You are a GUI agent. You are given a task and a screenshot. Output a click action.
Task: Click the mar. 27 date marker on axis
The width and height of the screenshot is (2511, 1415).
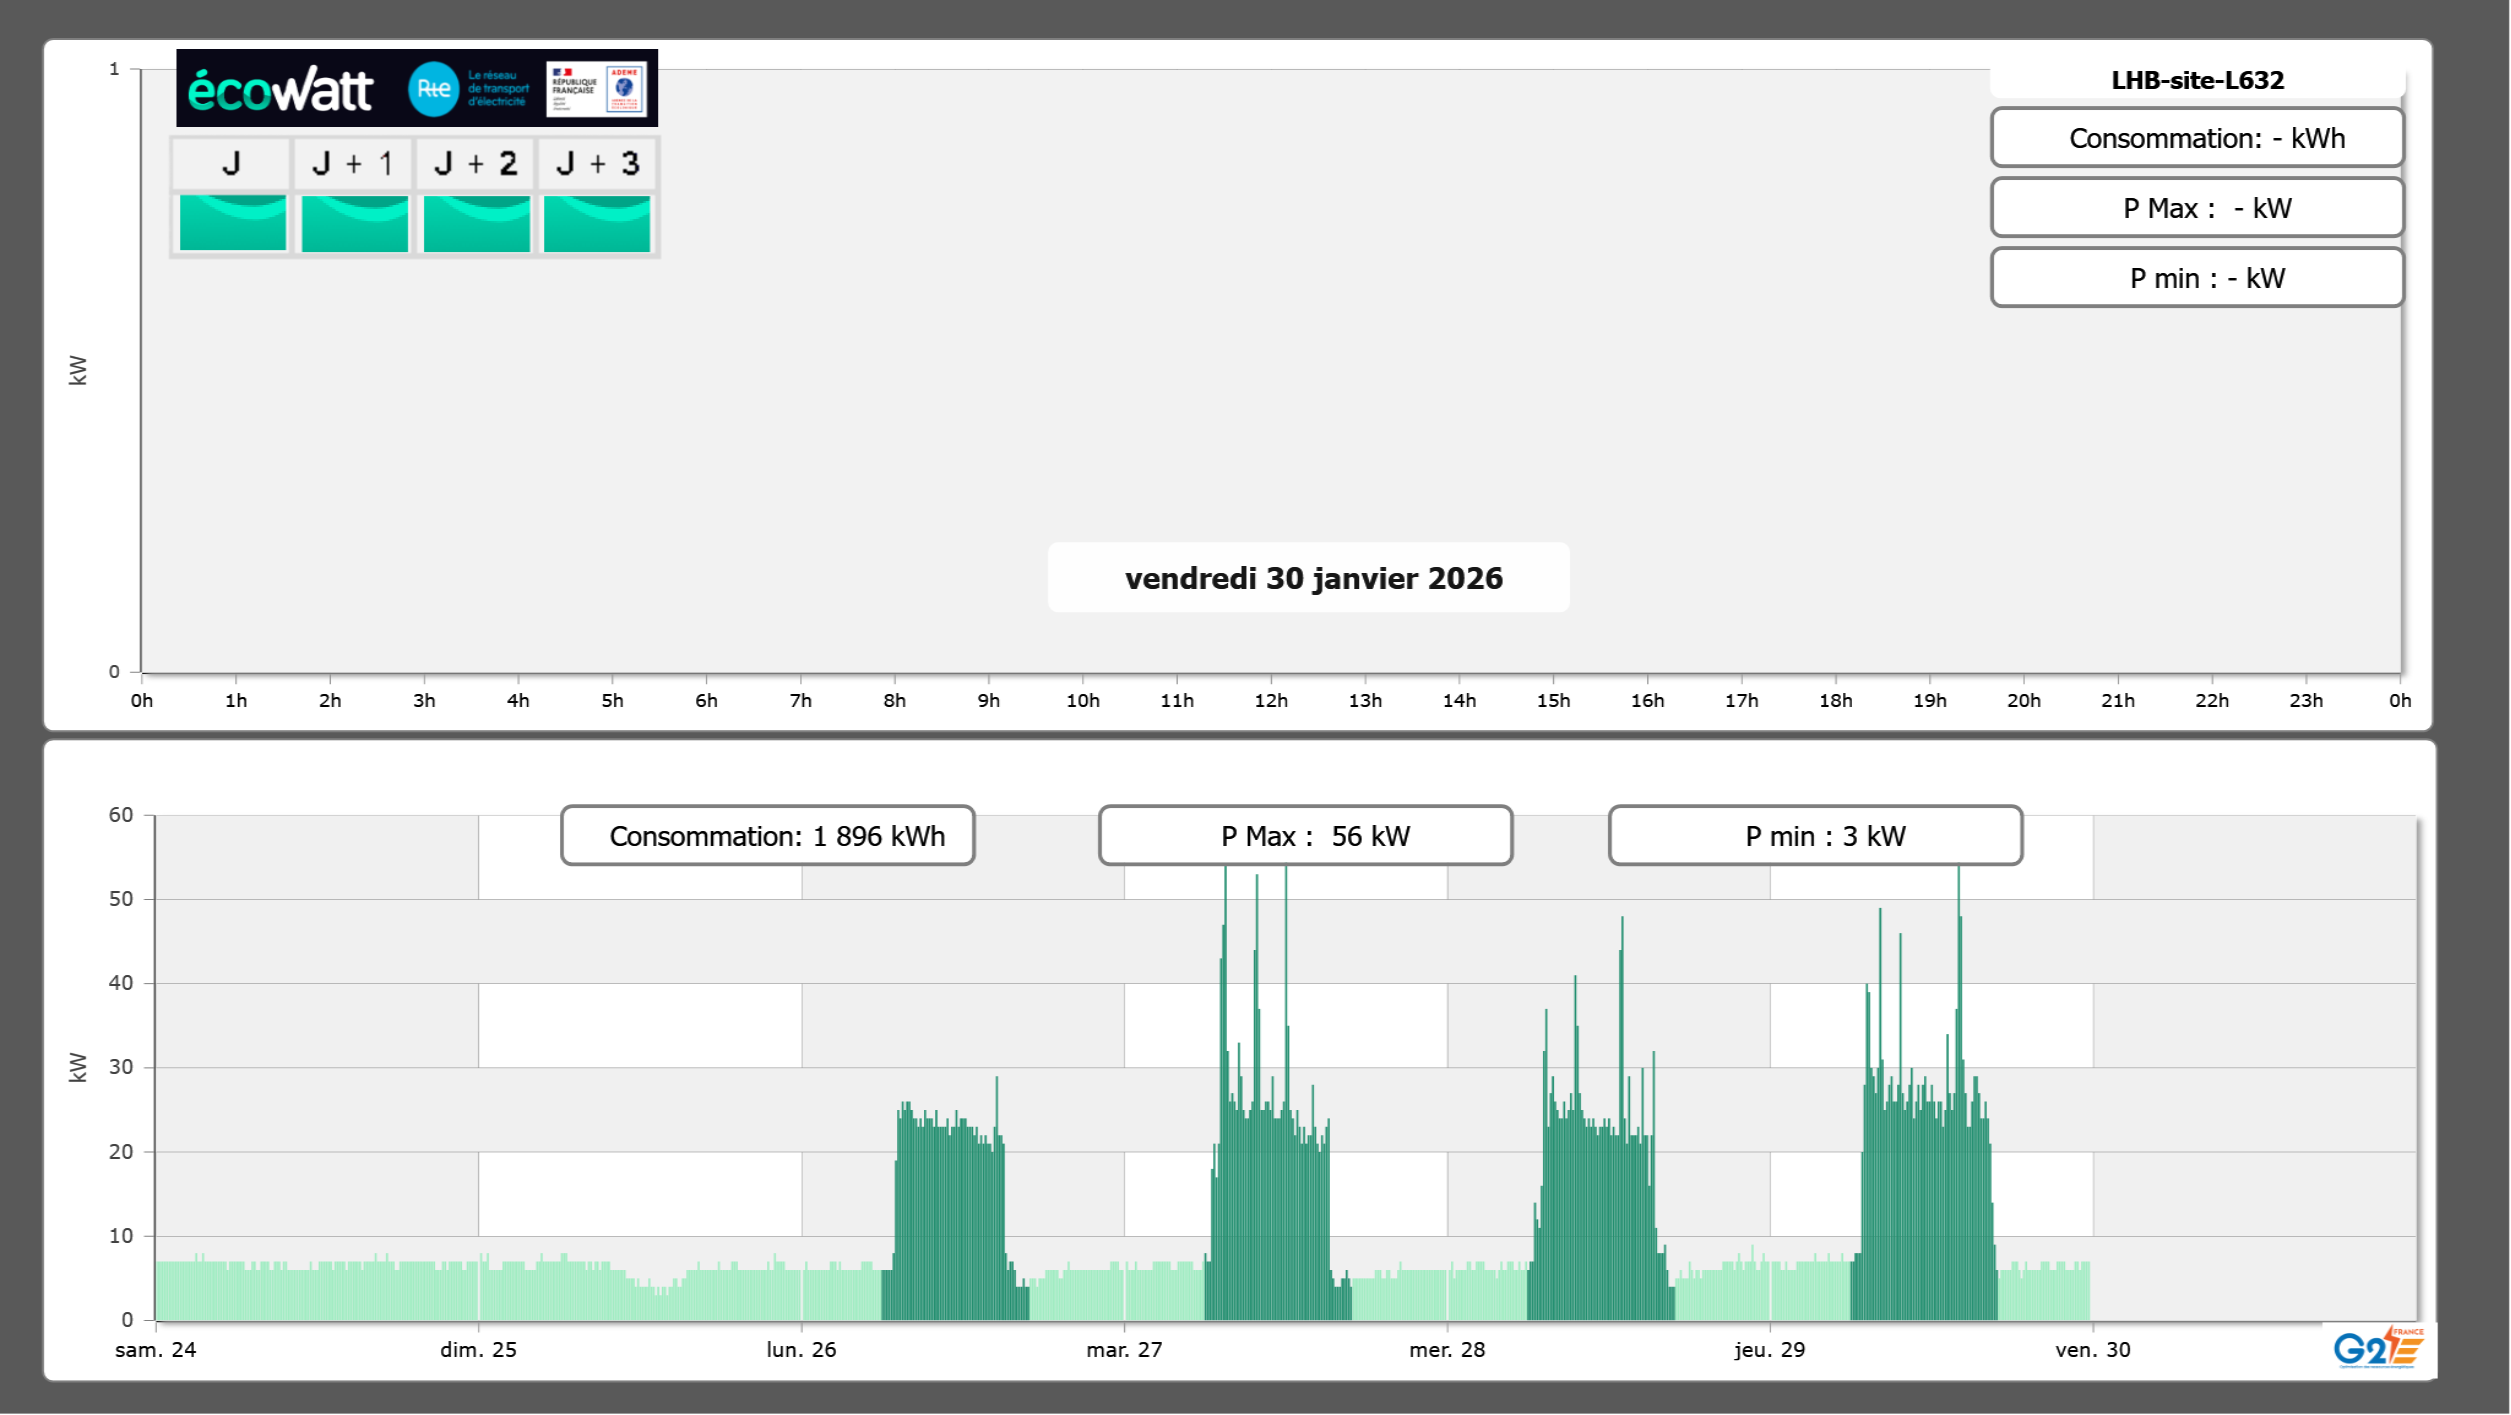click(1124, 1349)
